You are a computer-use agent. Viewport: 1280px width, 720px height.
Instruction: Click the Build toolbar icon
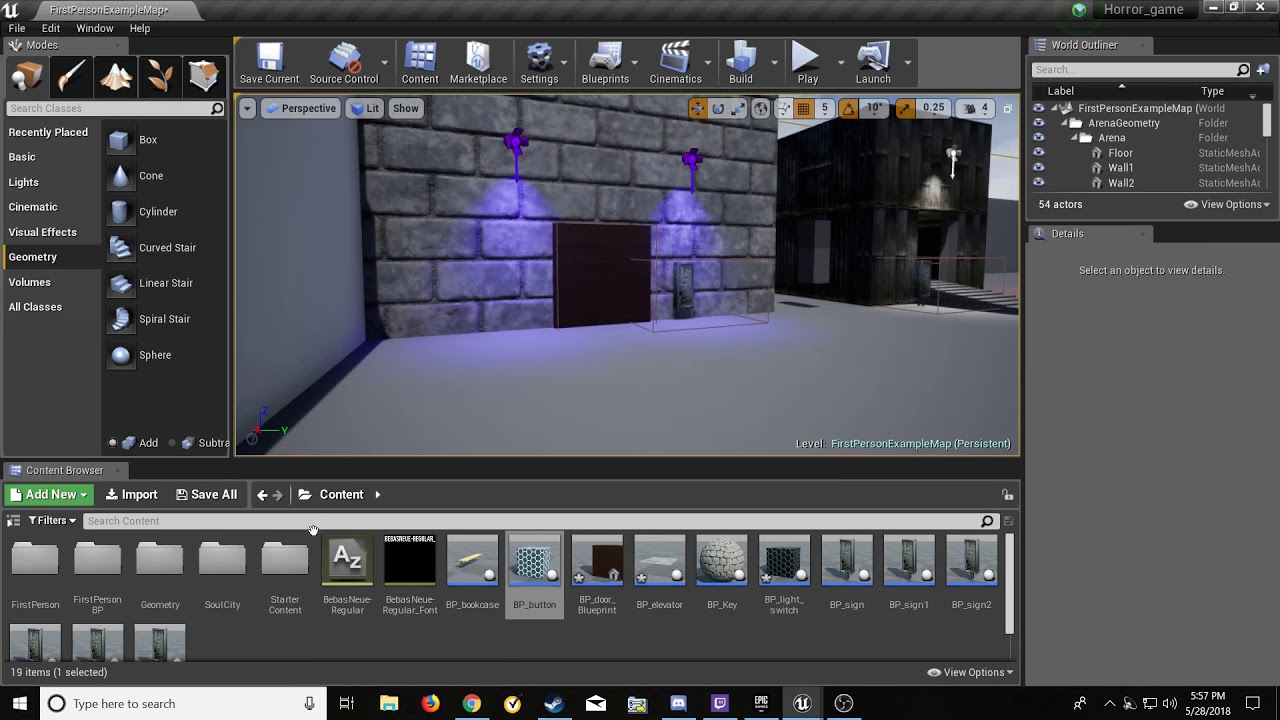[x=741, y=63]
